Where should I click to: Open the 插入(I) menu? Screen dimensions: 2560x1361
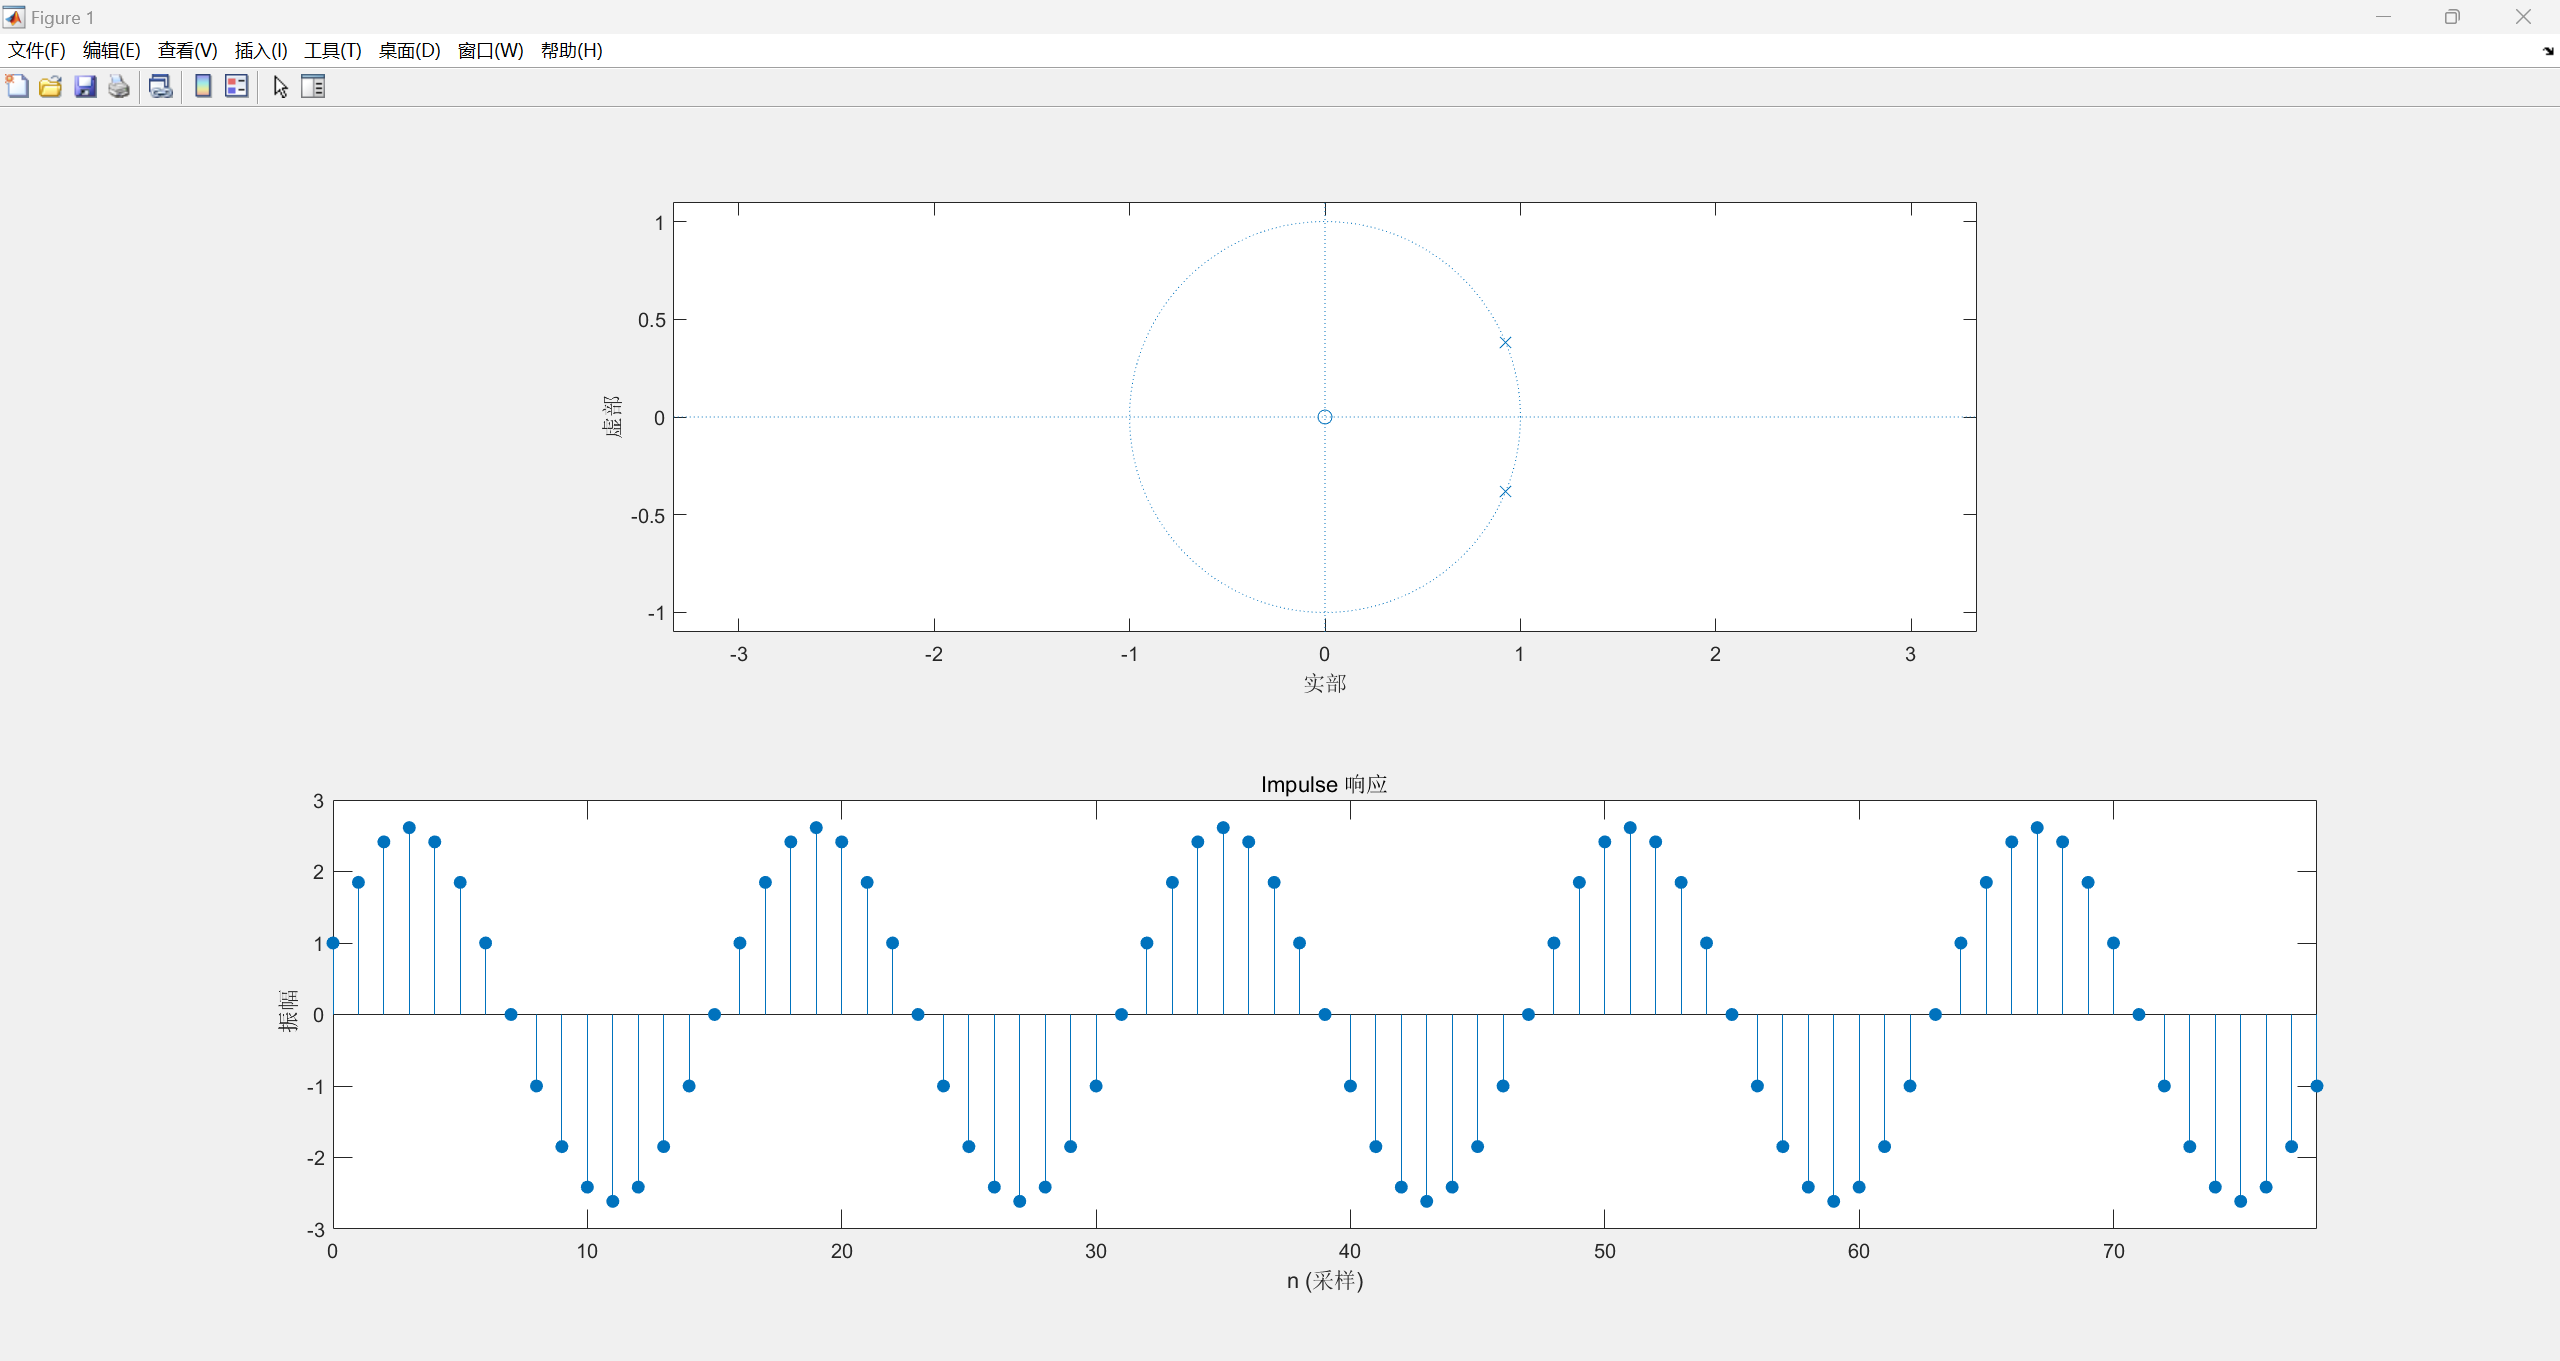coord(261,50)
